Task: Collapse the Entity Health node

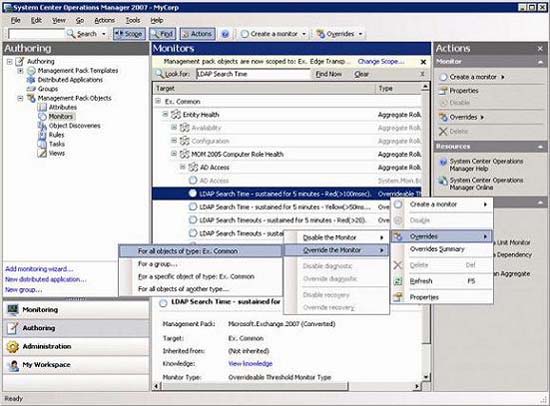Action: 165,114
